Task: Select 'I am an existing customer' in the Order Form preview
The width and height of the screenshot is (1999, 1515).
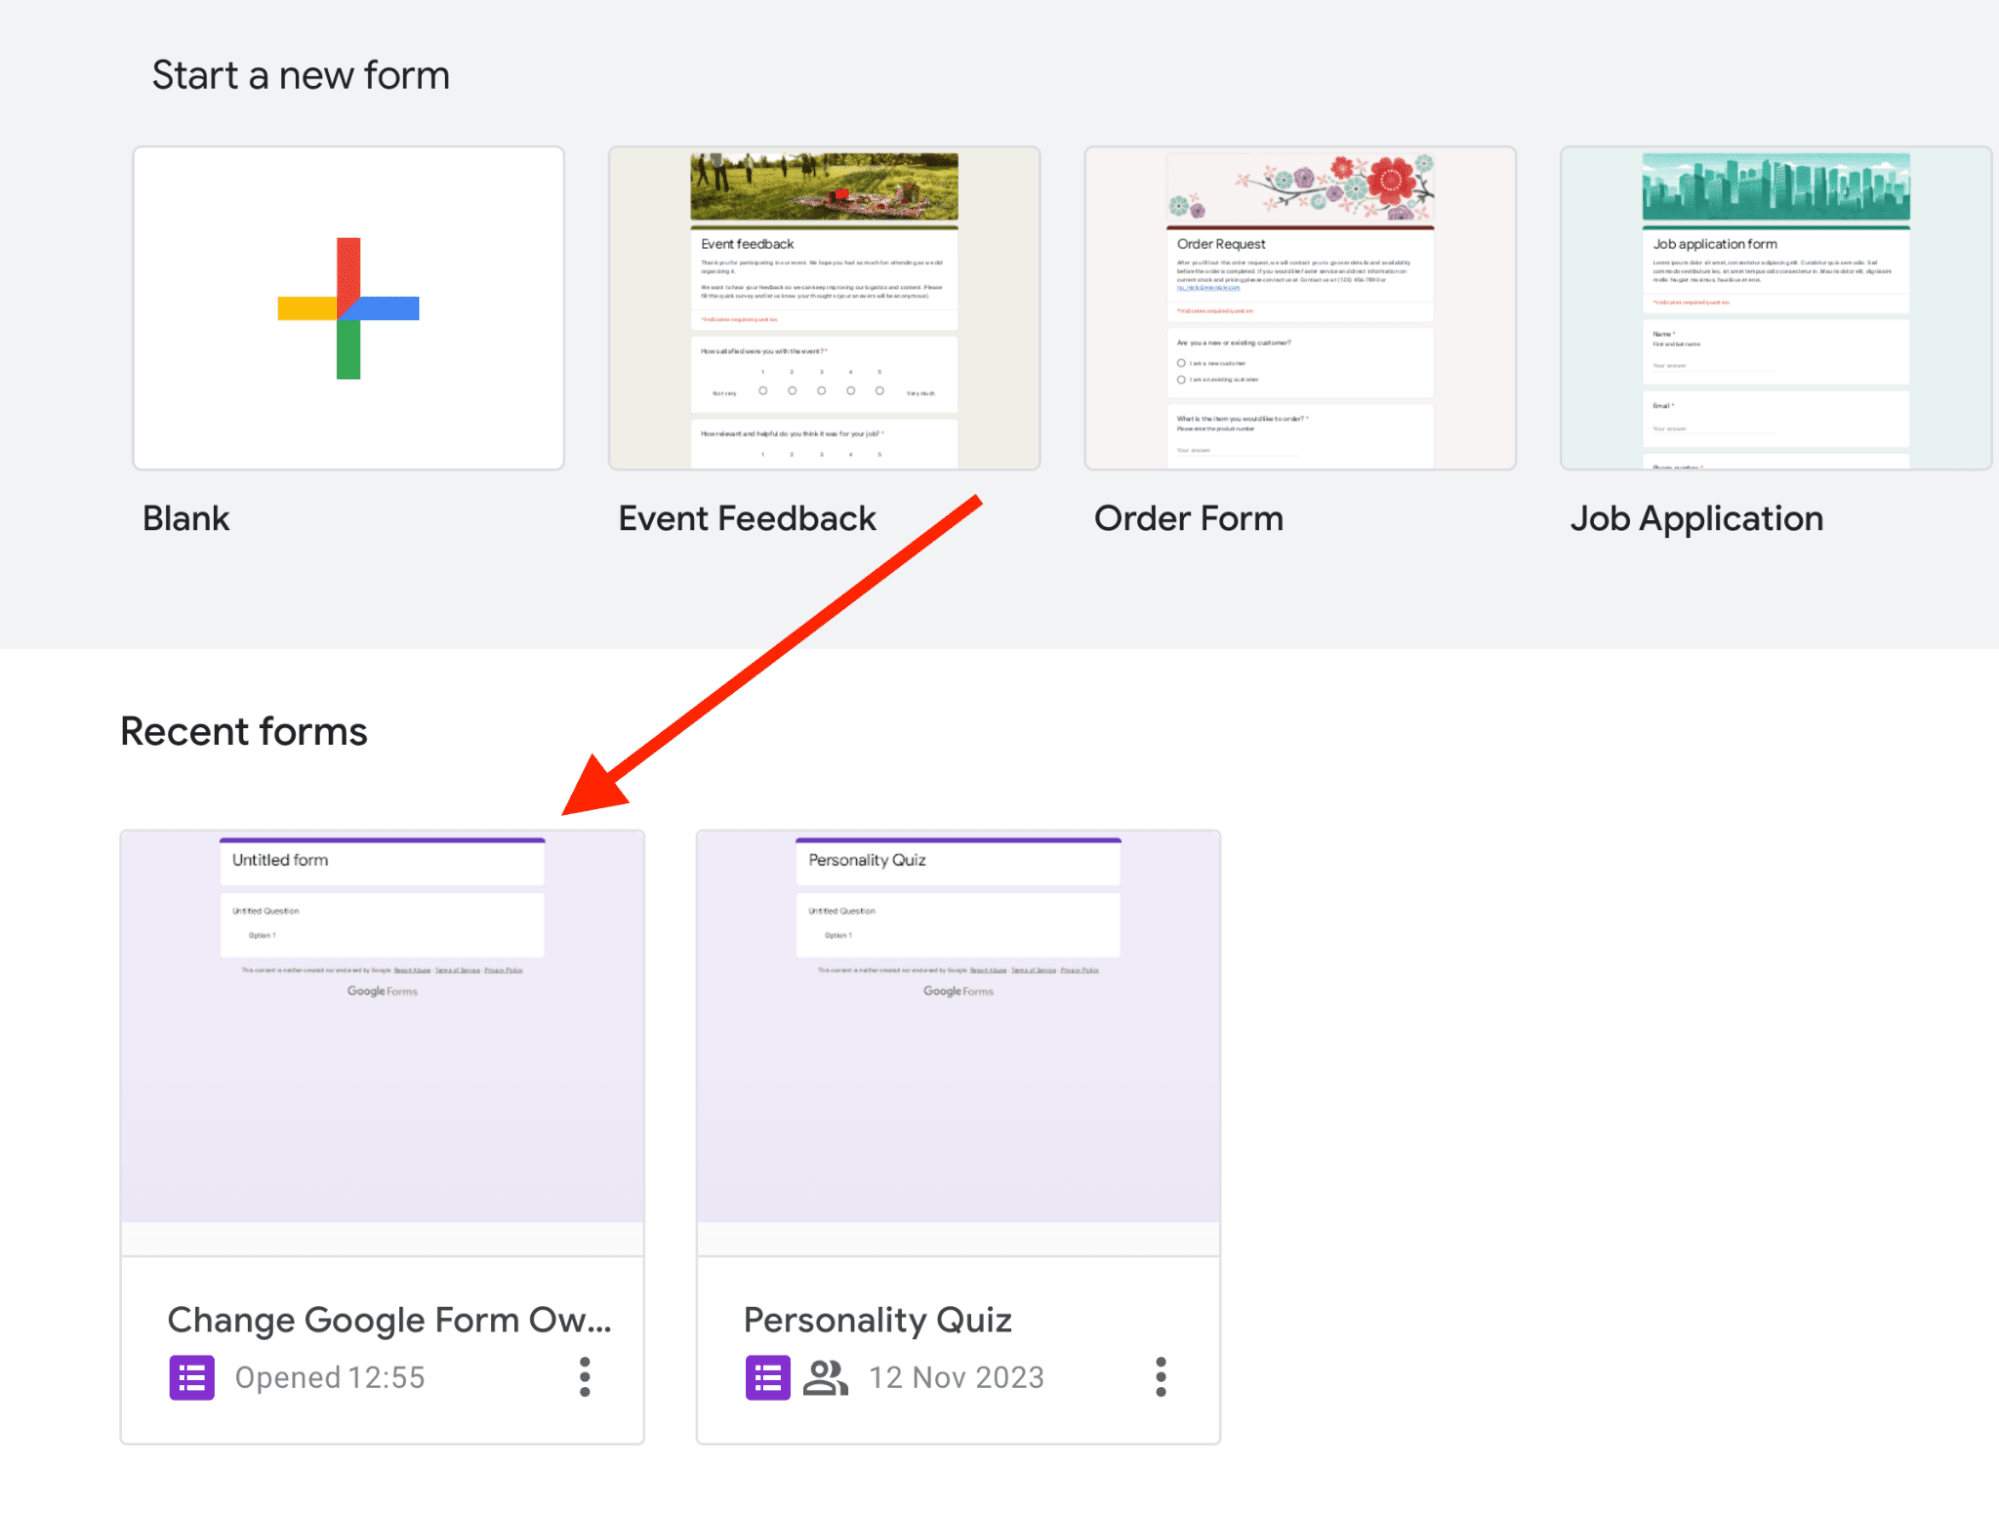Action: [1181, 380]
